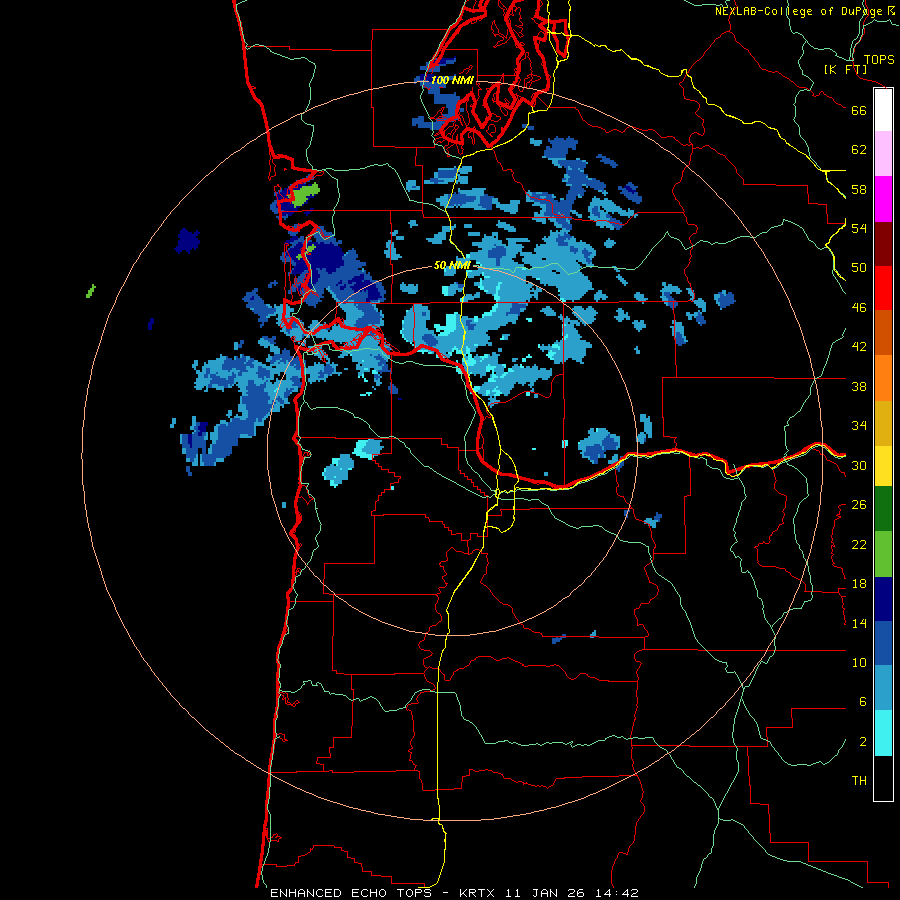Click the small green echo far offshore
Viewport: 900px width, 900px height.
pyautogui.click(x=91, y=291)
